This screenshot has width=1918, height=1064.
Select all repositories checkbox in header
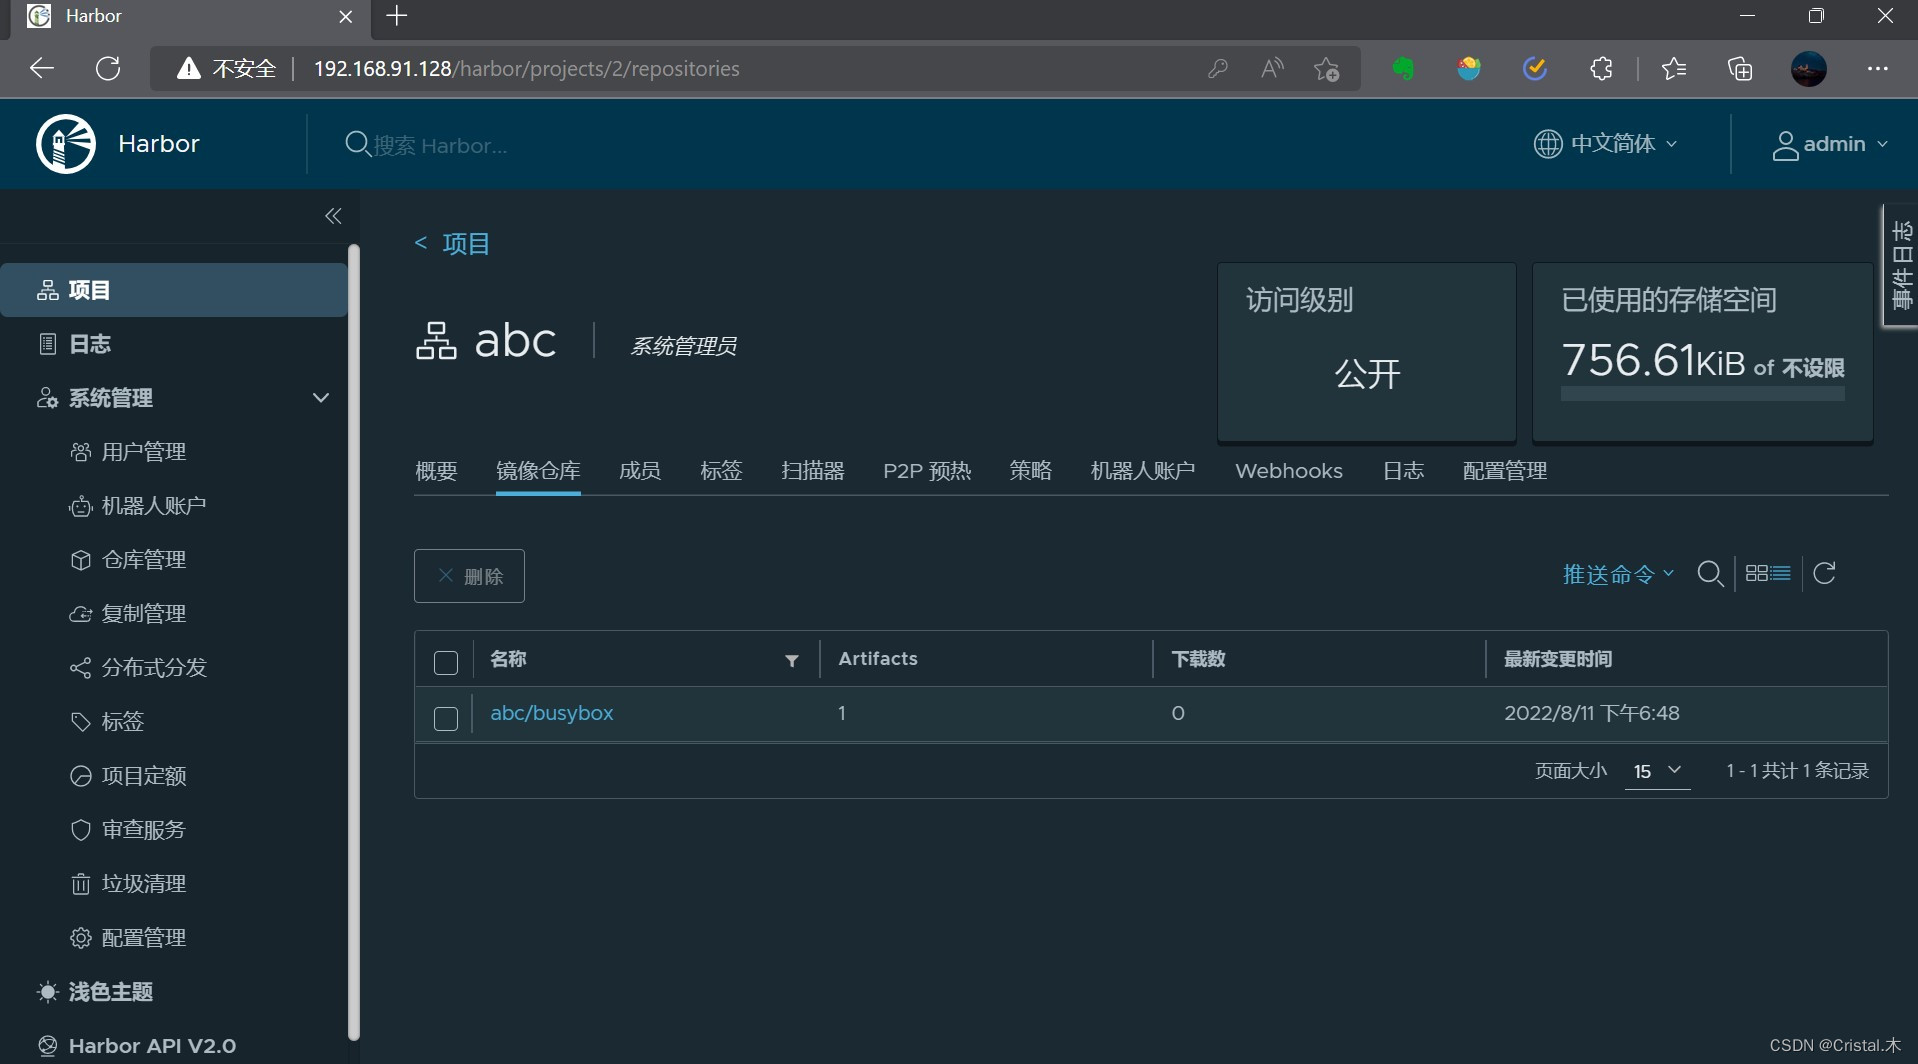click(x=446, y=662)
